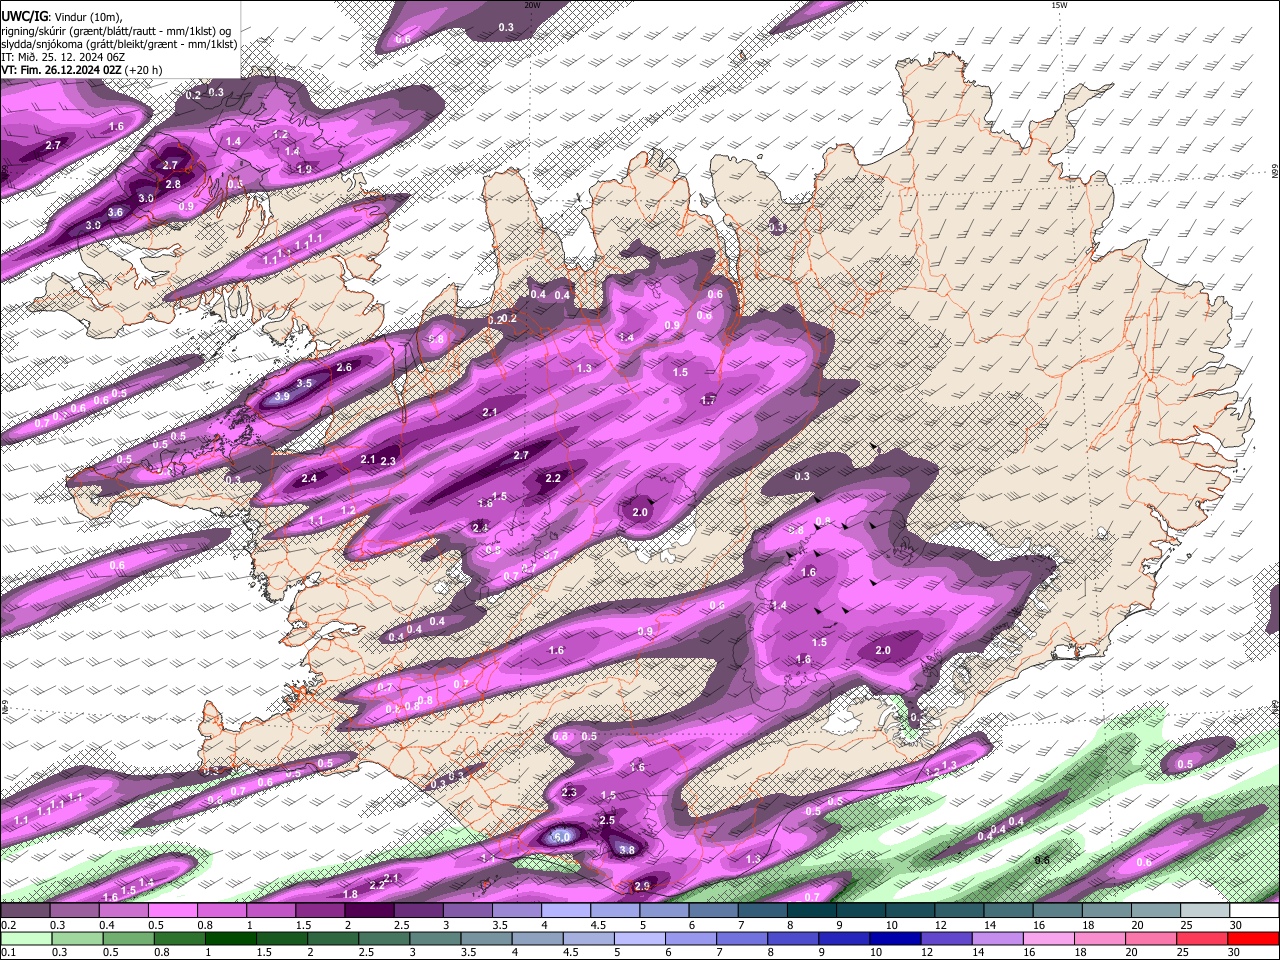Click the darkest purple swatch between 2 and 2.5
Image resolution: width=1280 pixels, height=960 pixels.
(367, 911)
